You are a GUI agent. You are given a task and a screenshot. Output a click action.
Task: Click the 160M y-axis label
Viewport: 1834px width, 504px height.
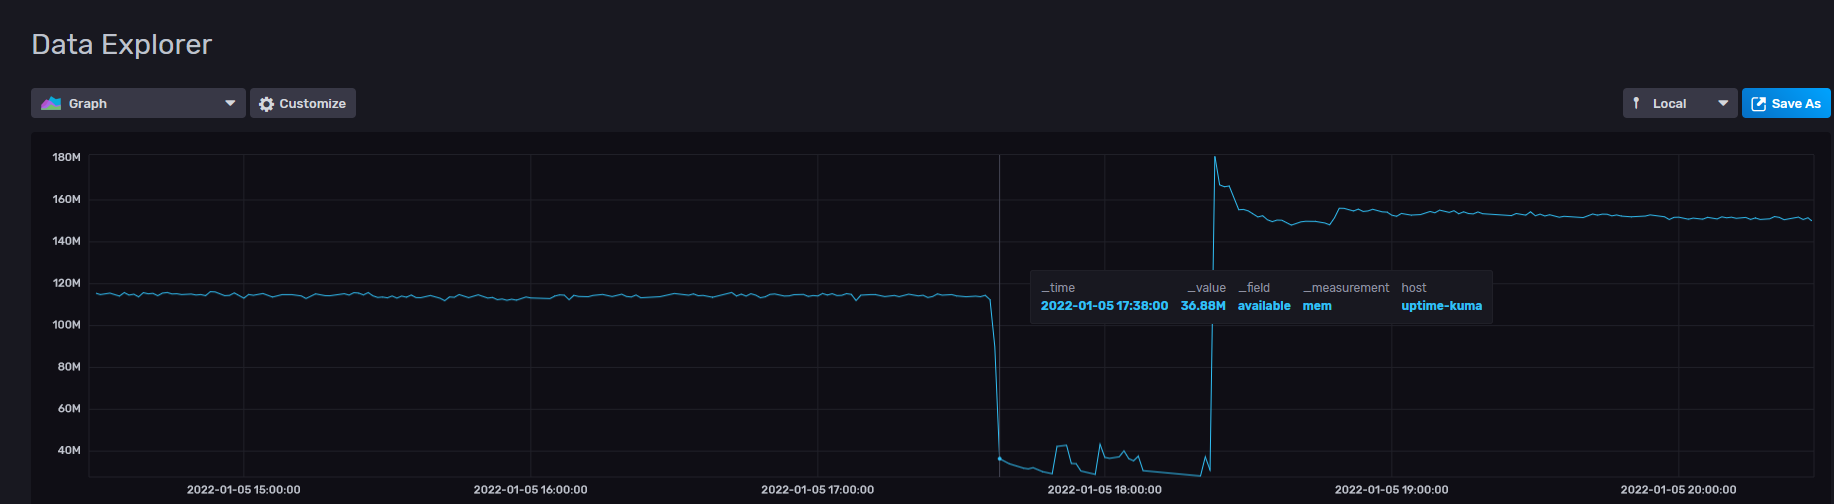point(66,199)
